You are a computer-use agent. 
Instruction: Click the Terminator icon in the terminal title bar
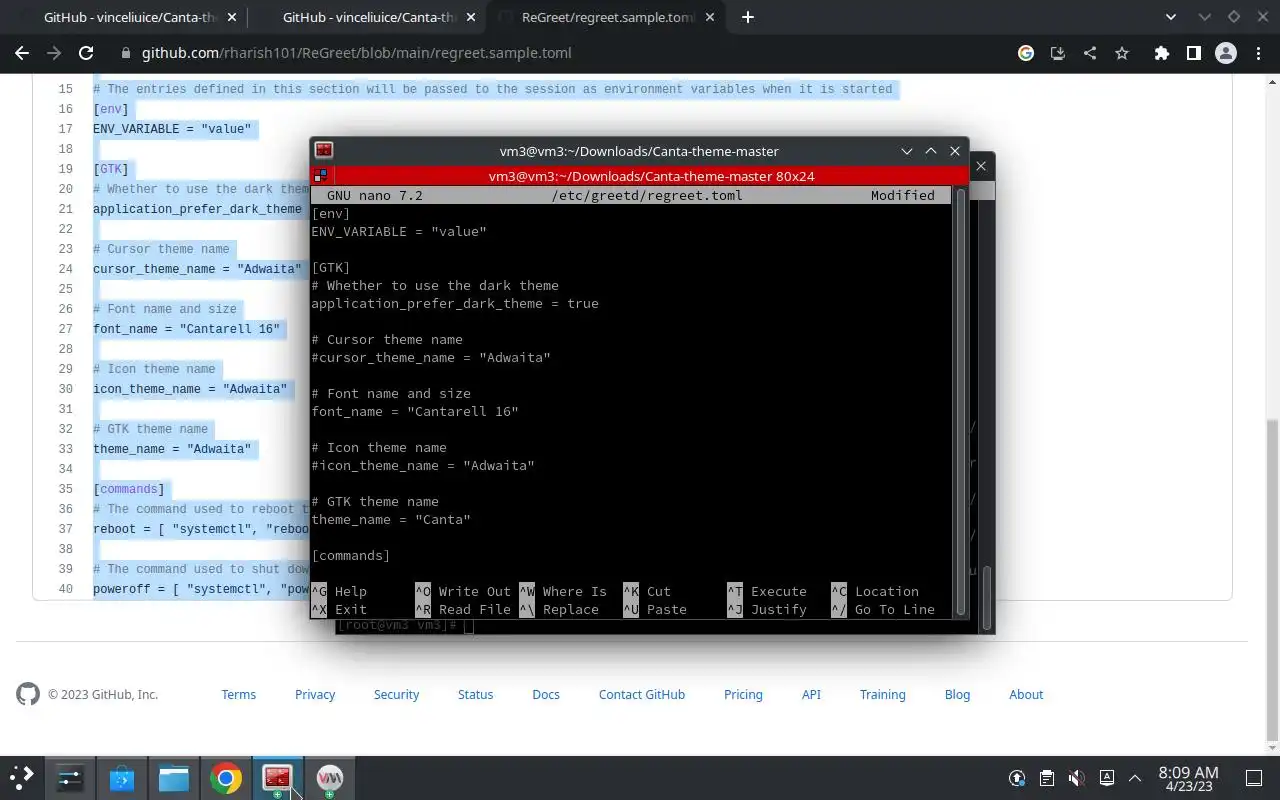[324, 151]
